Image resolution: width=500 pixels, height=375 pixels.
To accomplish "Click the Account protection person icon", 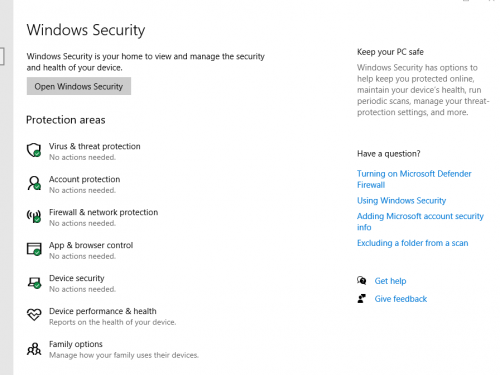I will click(x=34, y=183).
